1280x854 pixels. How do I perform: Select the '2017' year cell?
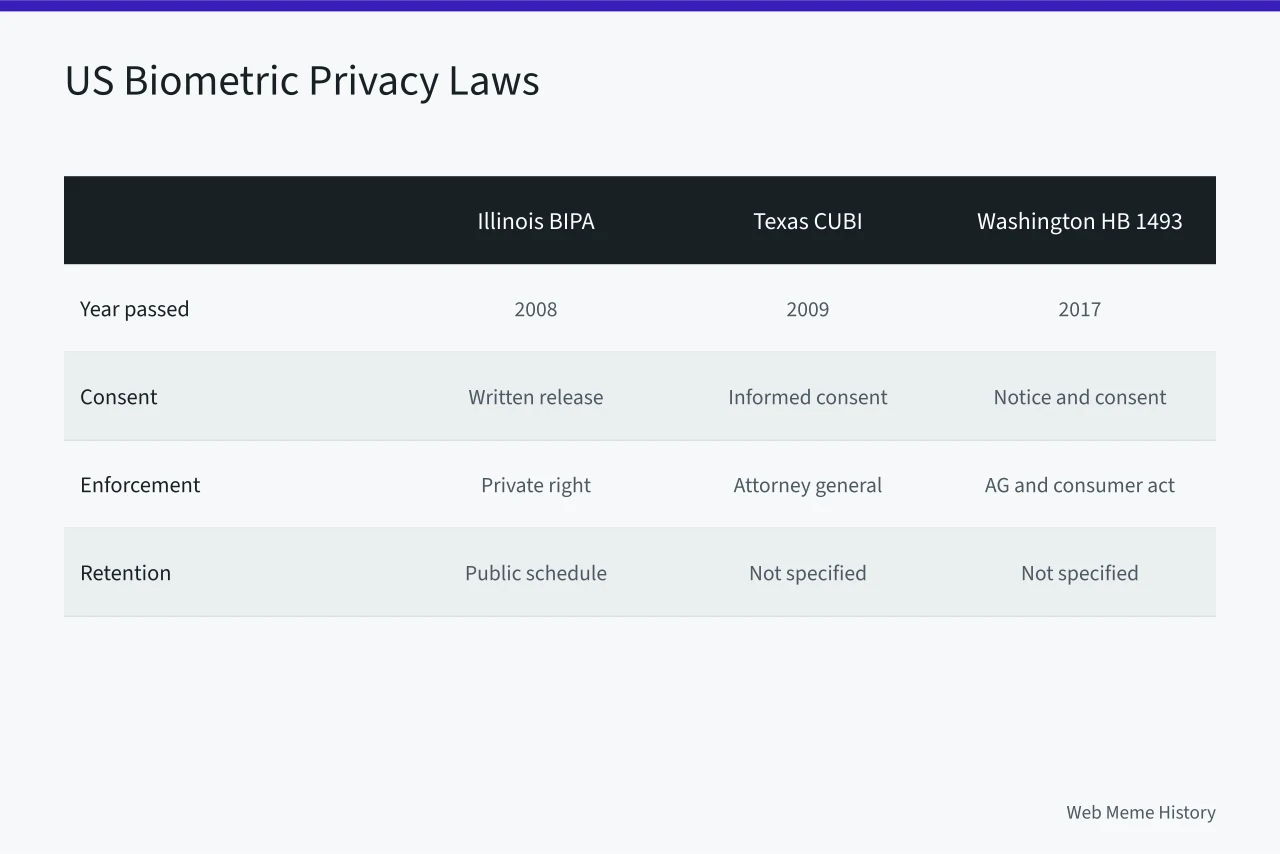[1080, 309]
